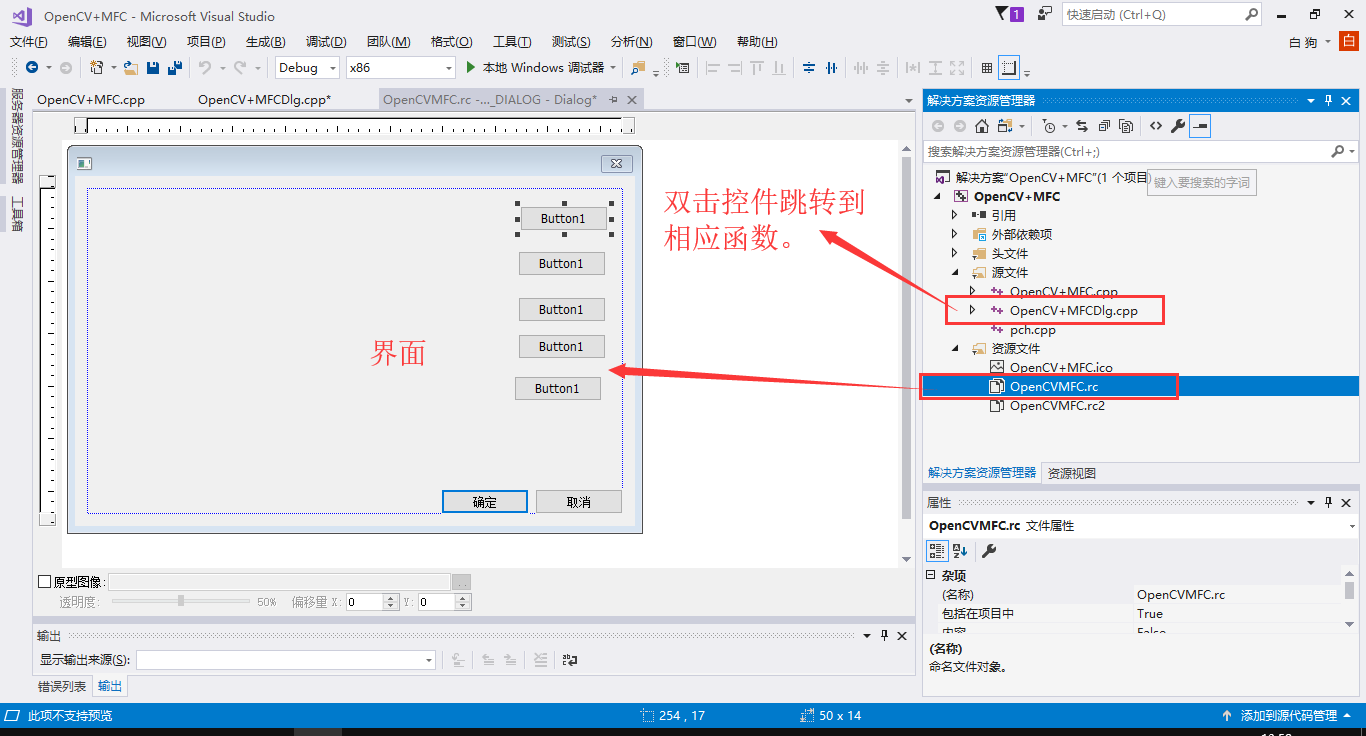Click the Pending Changes Filter clock icon

[x=1048, y=126]
